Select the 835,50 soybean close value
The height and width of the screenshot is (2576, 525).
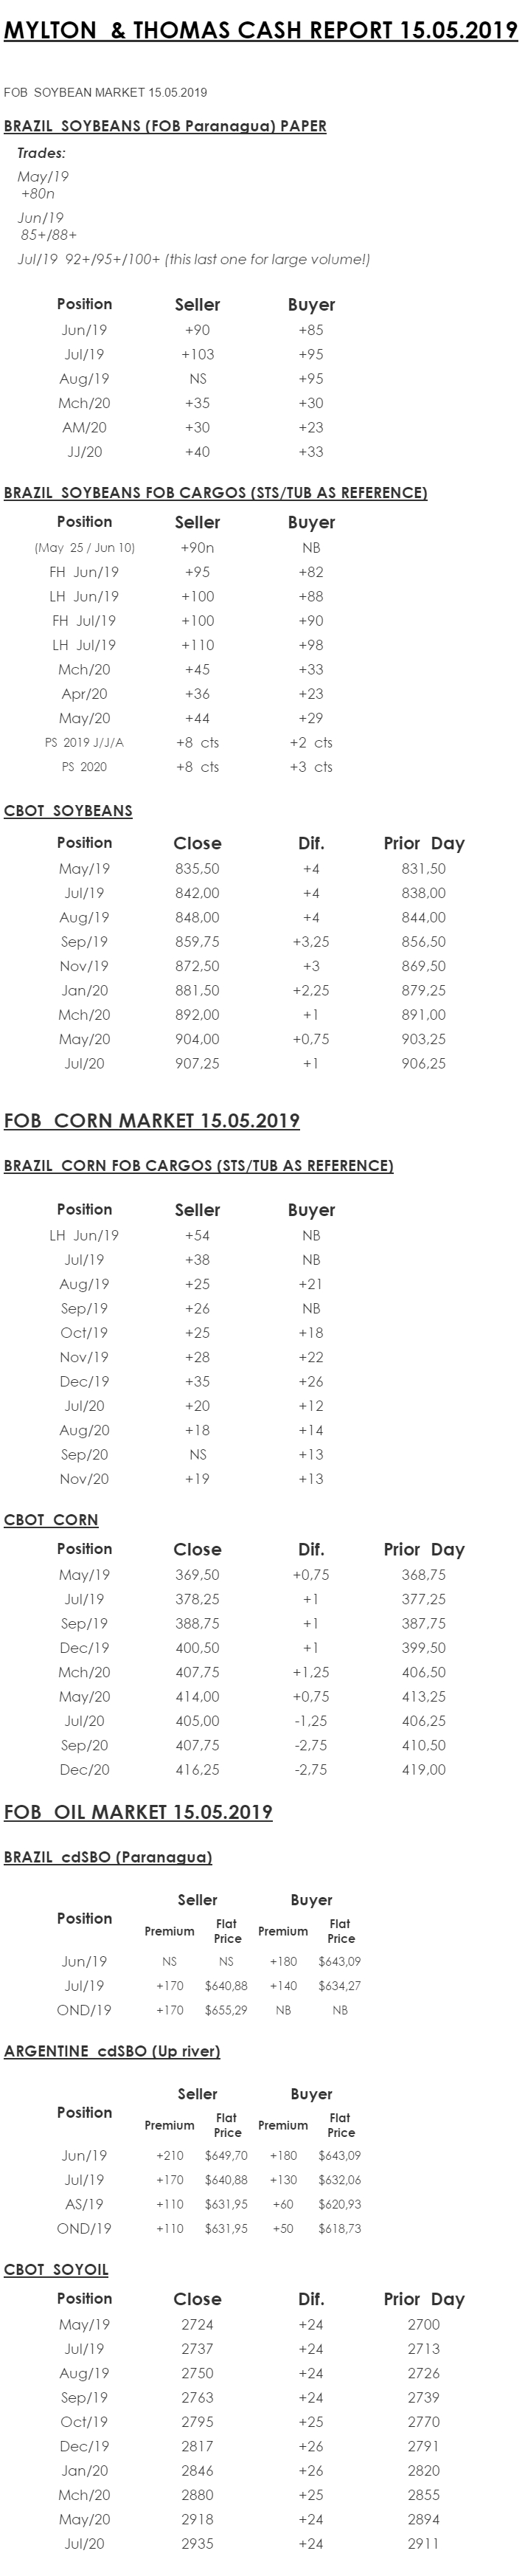tap(197, 869)
